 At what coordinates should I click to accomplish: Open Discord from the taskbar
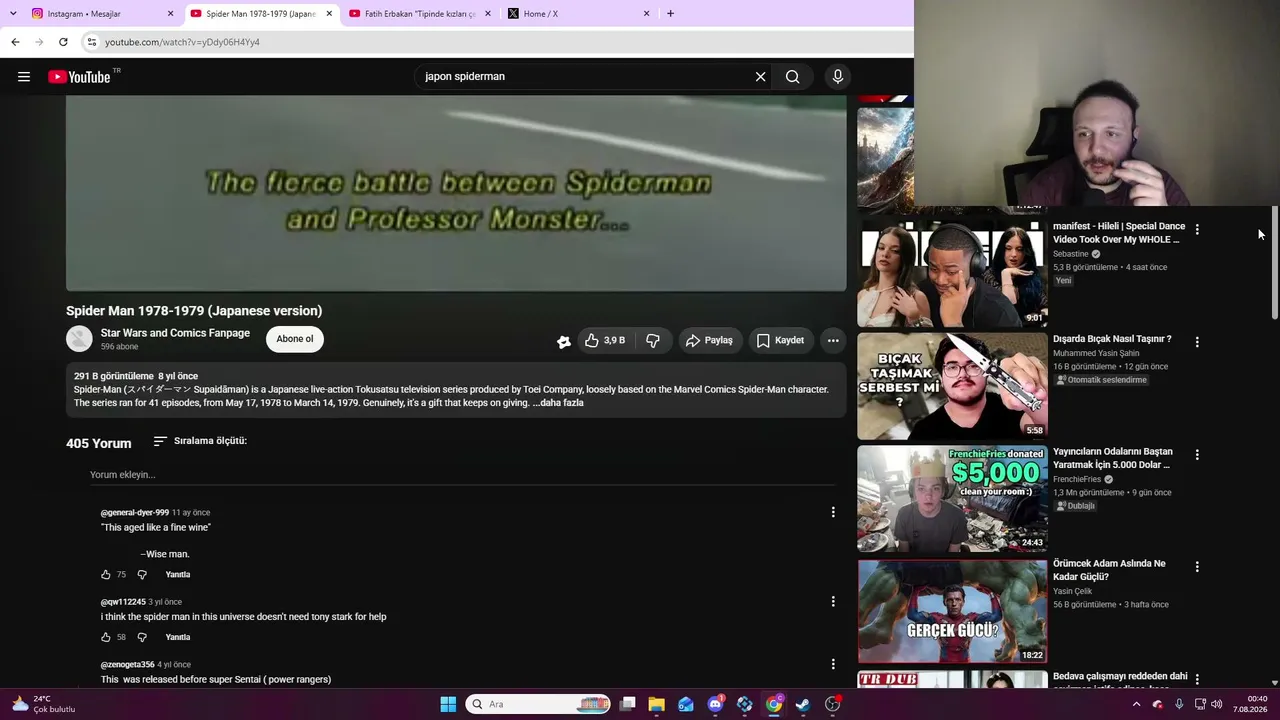[715, 704]
